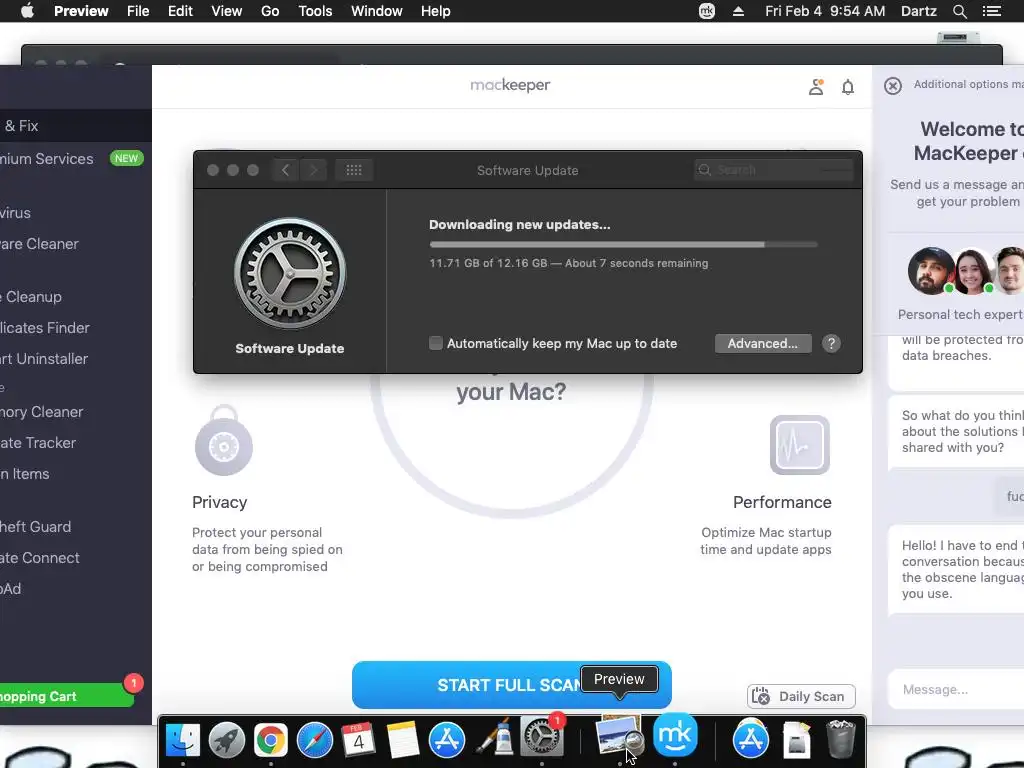Select Find & Fix in sidebar
This screenshot has width=1024, height=768.
click(x=76, y=125)
